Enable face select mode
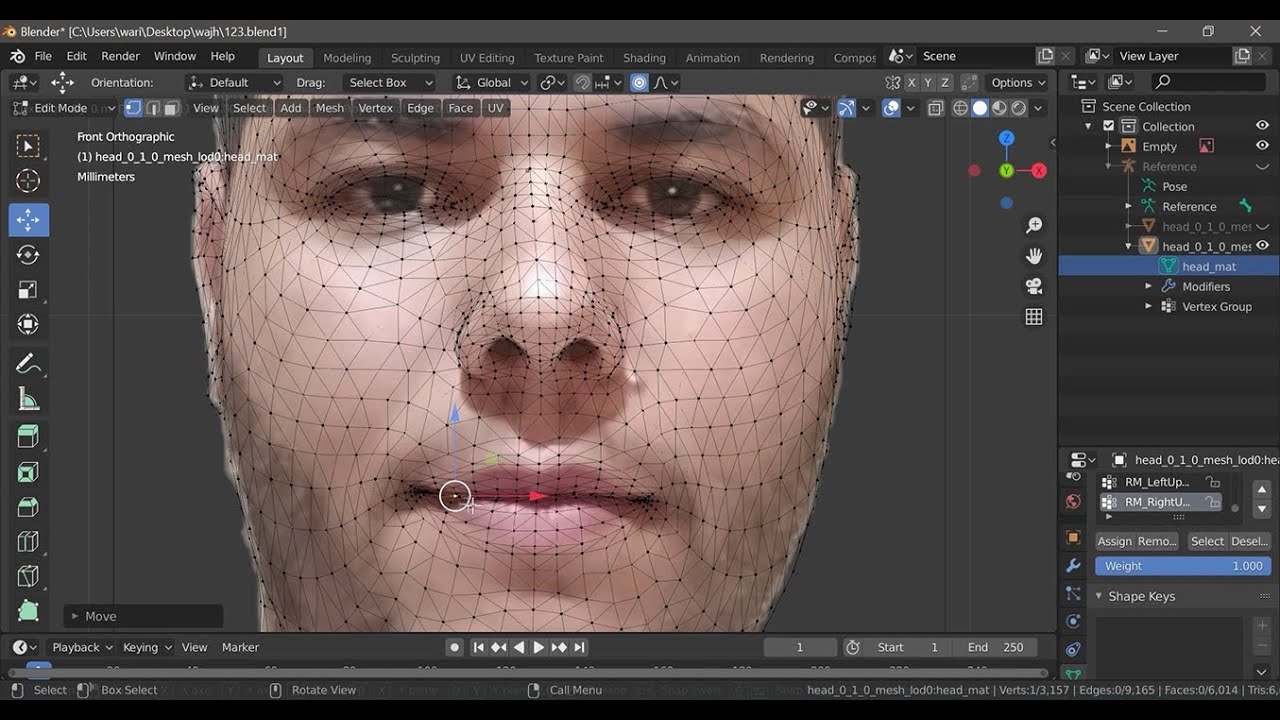1280x720 pixels. point(170,108)
